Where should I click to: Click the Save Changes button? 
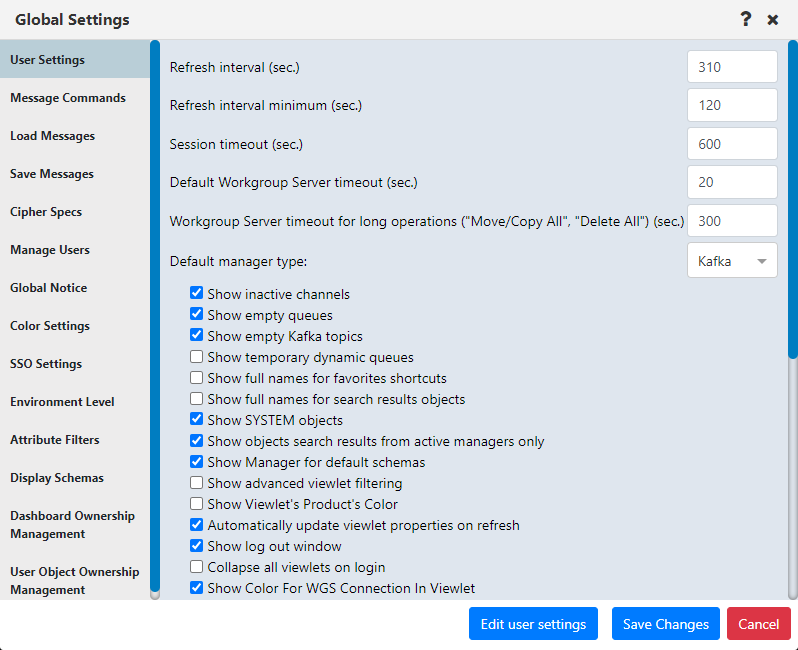point(666,624)
